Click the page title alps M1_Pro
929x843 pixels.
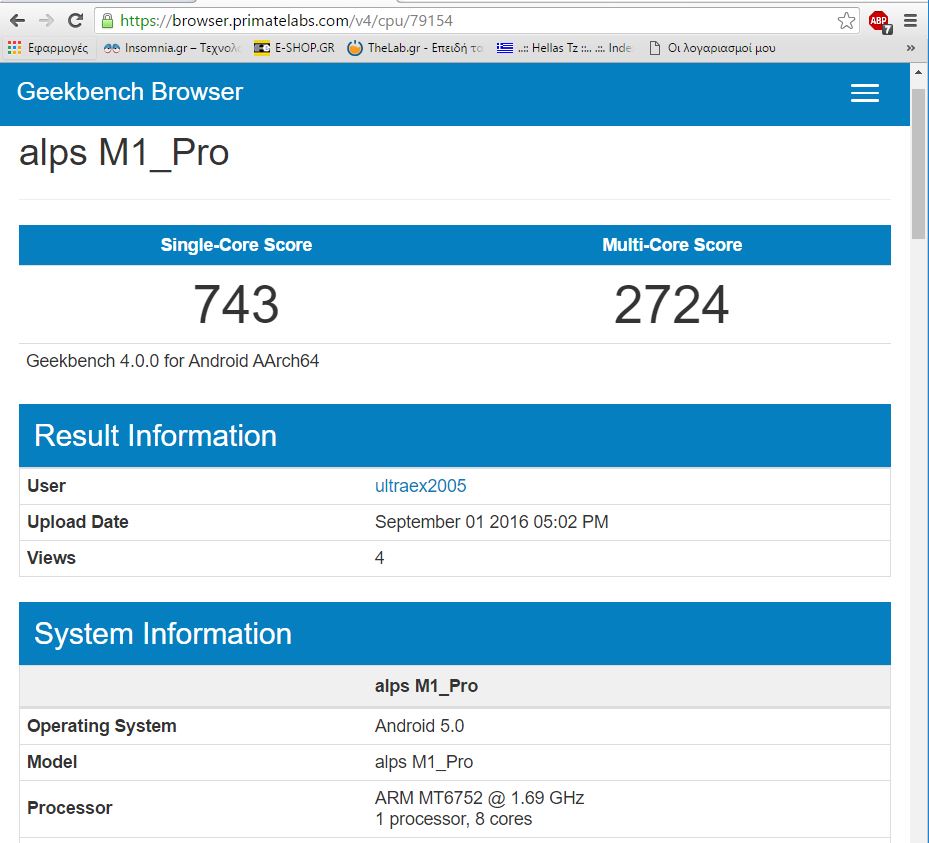pos(124,153)
